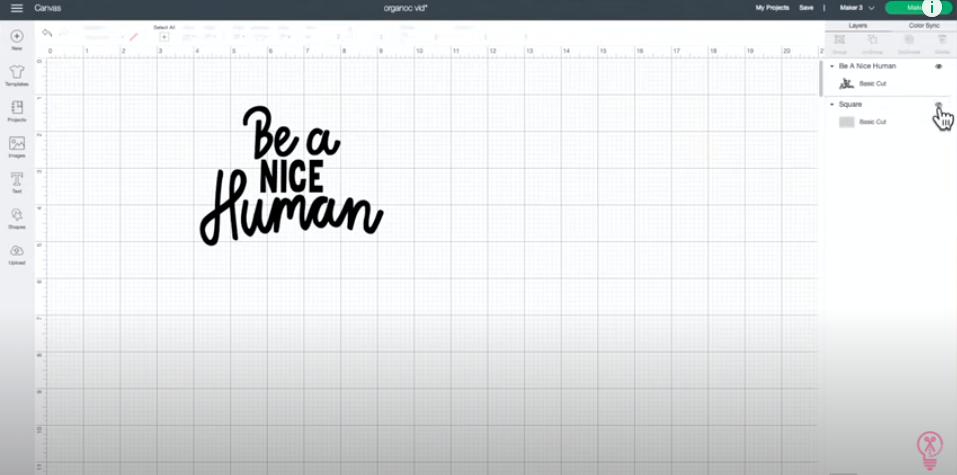Open the Images library

(x=16, y=147)
